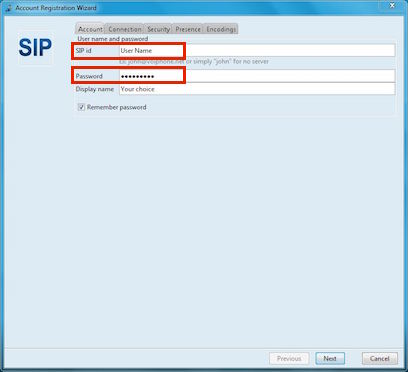Open the Security tab

coord(158,29)
